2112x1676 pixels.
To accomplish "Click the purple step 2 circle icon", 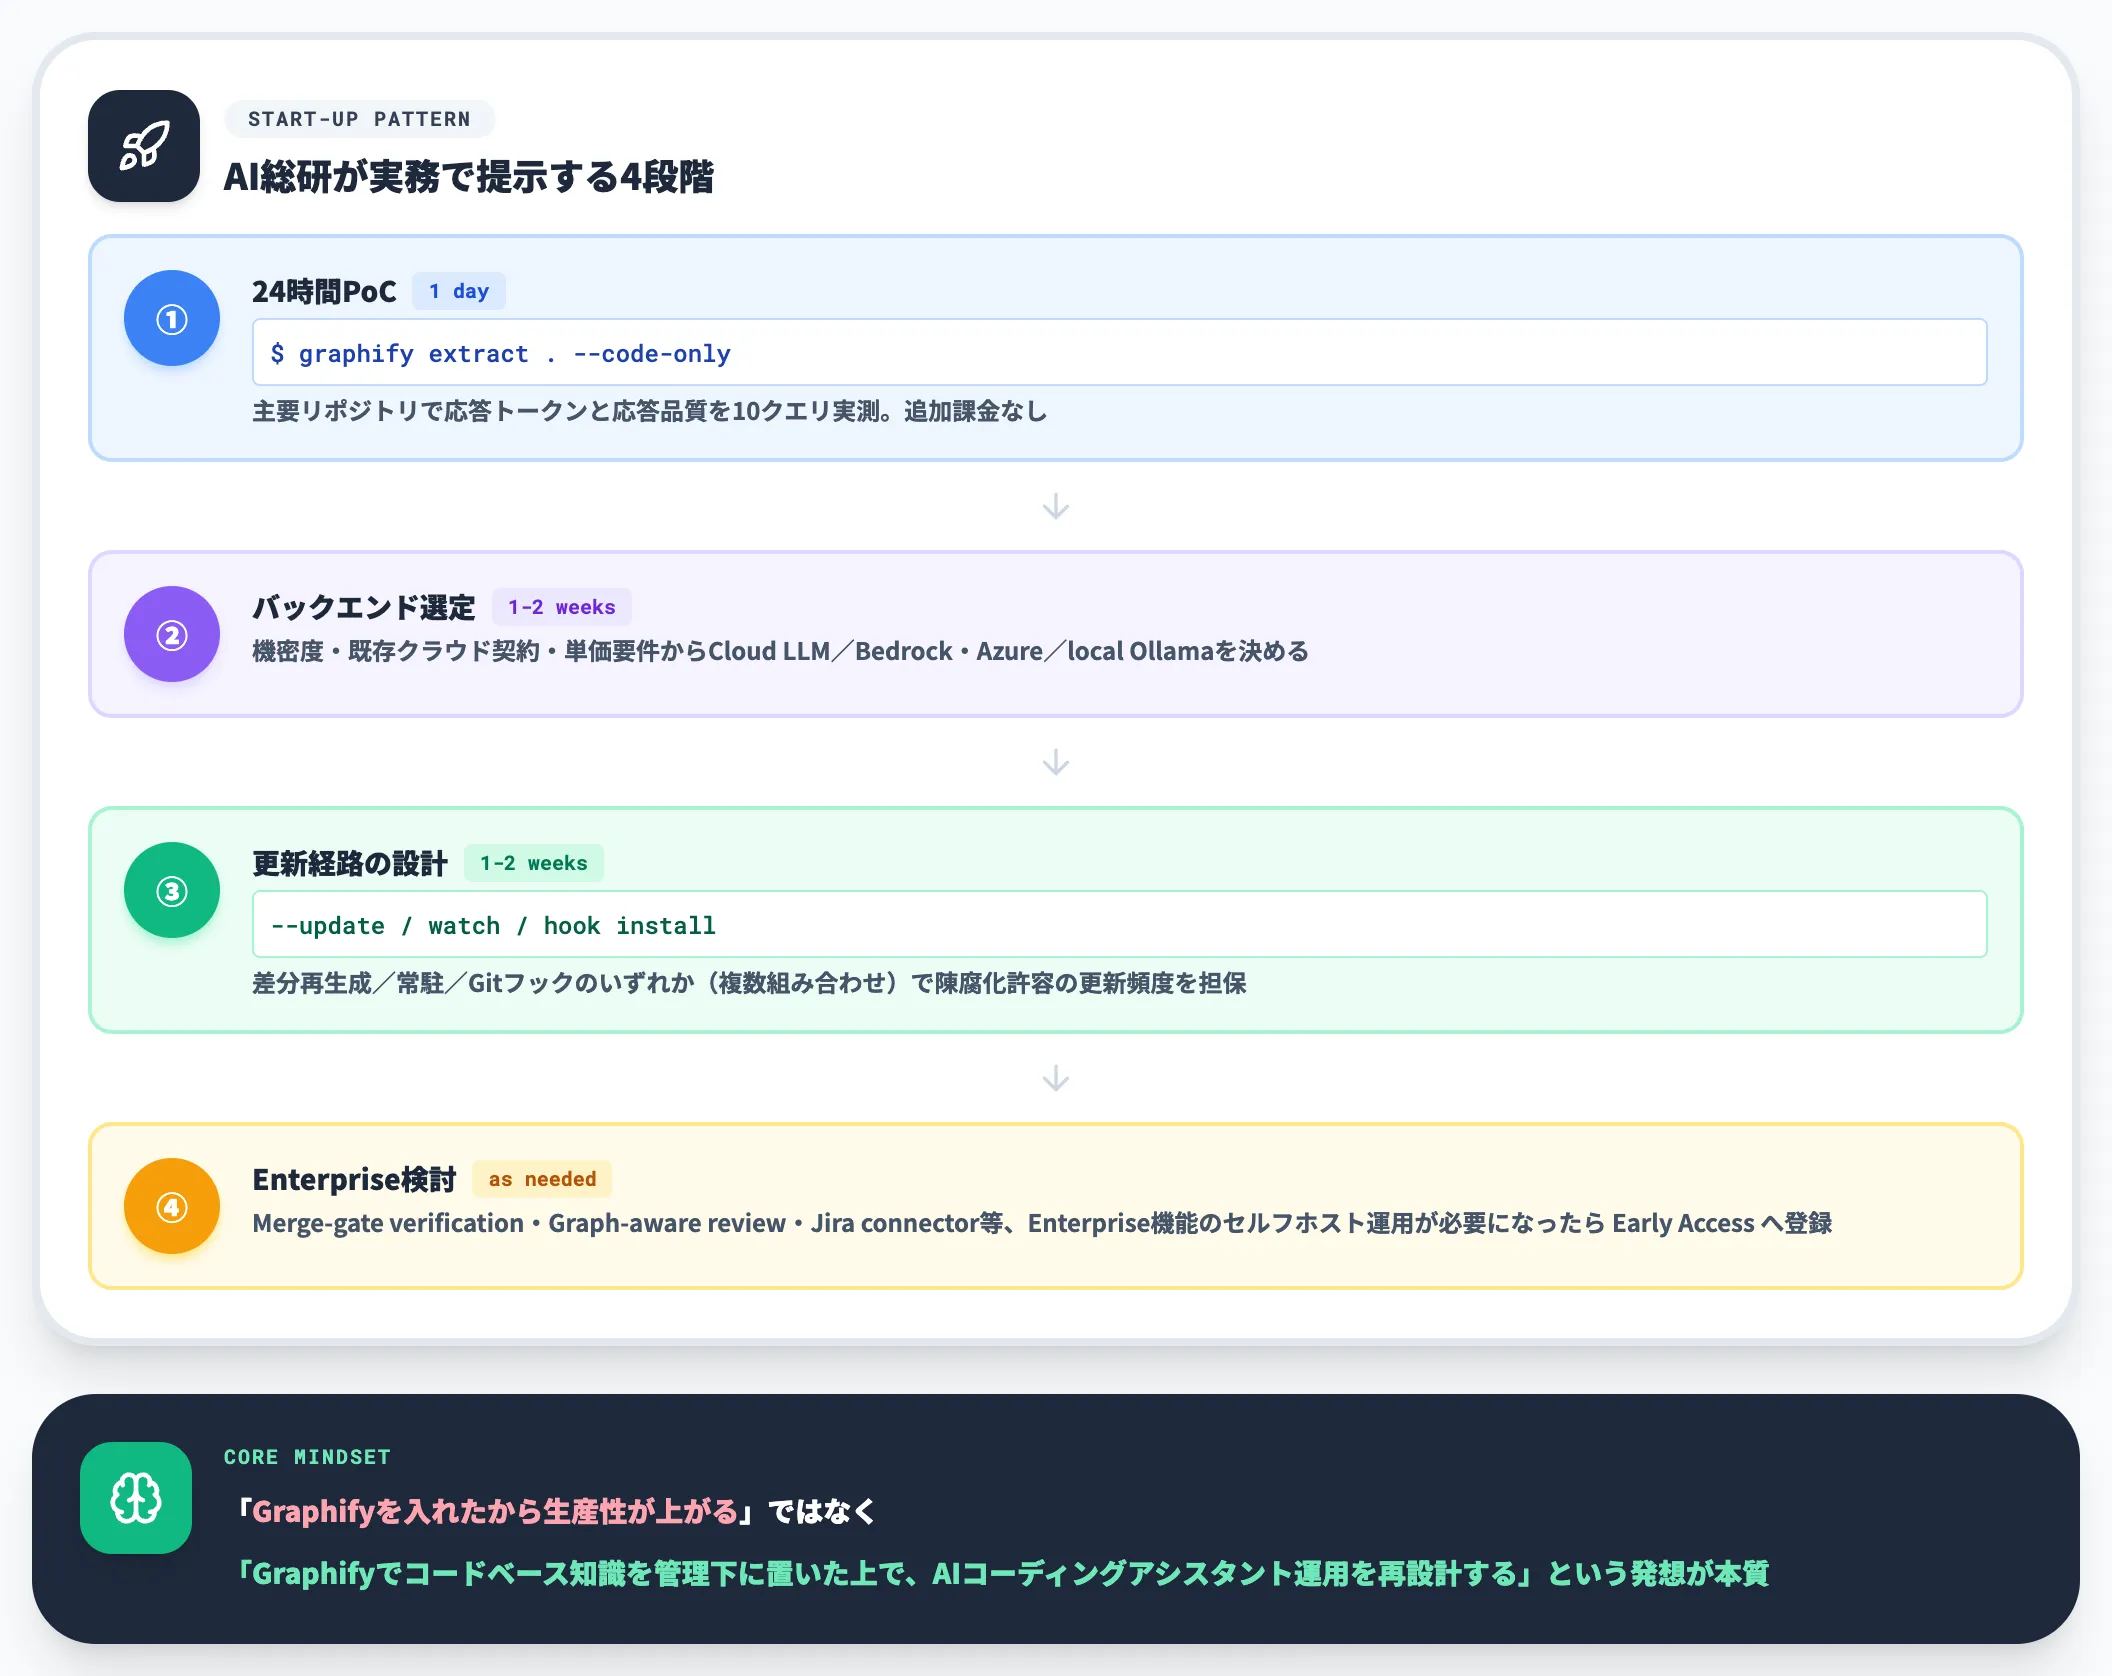I will 172,634.
